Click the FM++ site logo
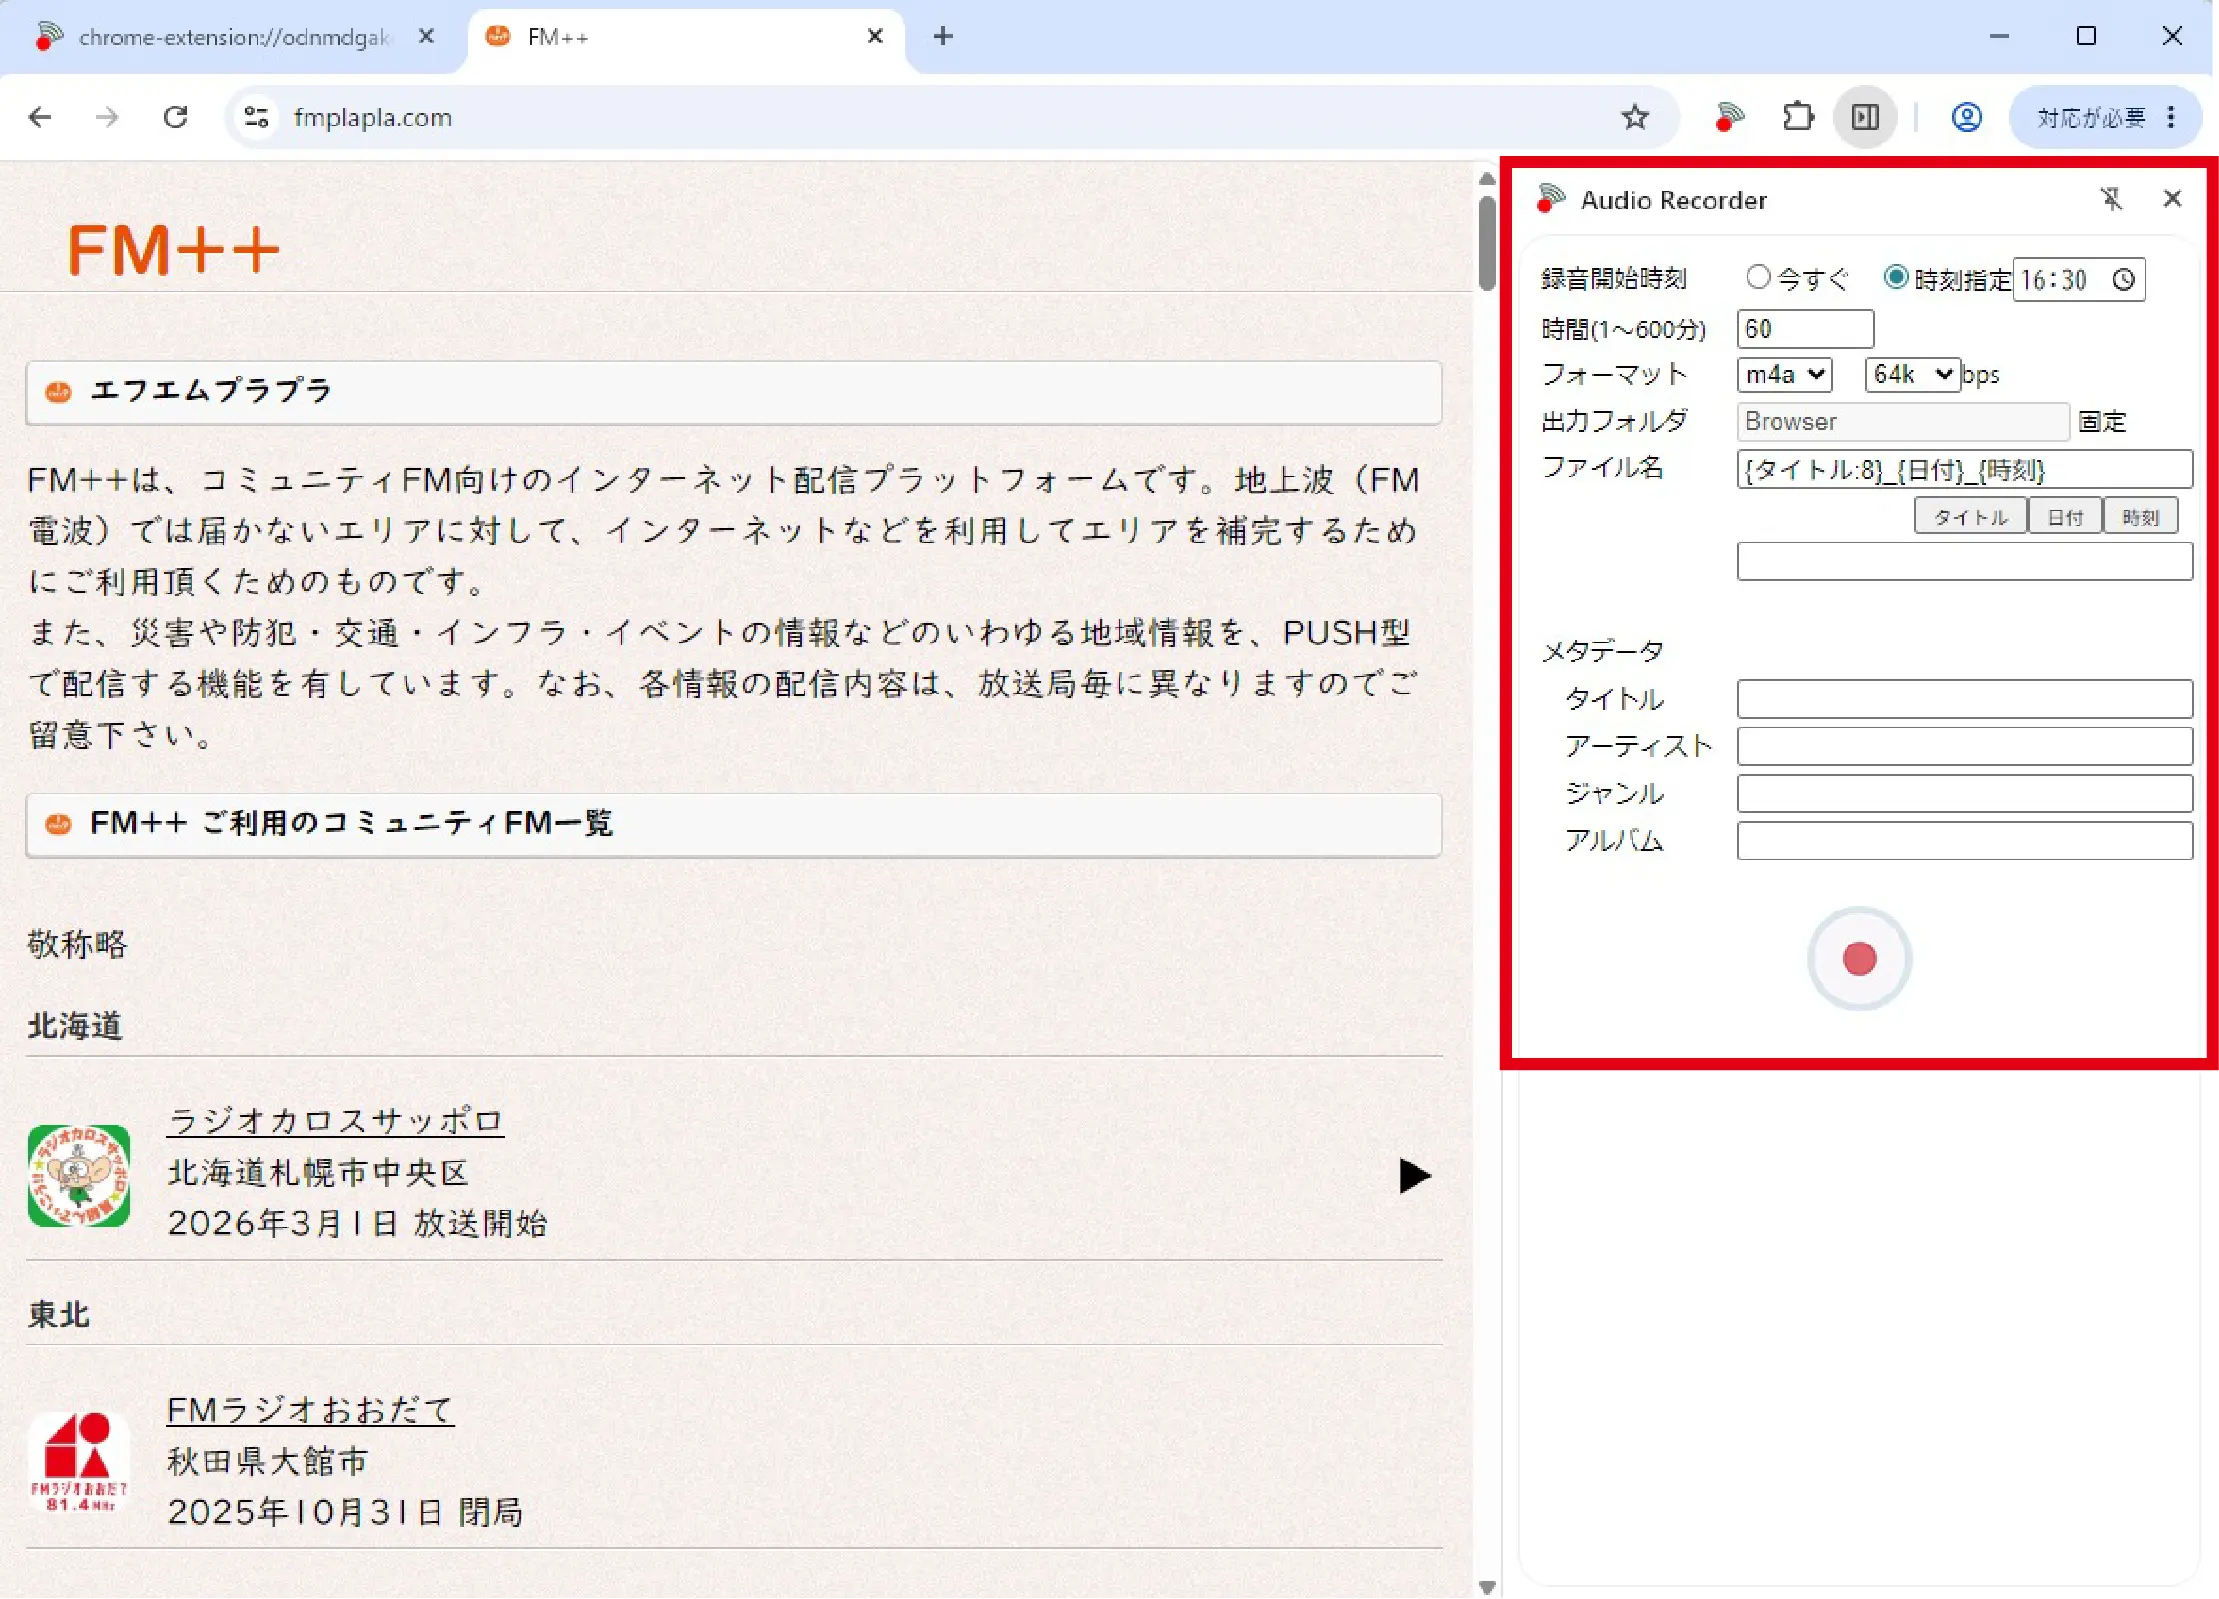 pos(174,249)
